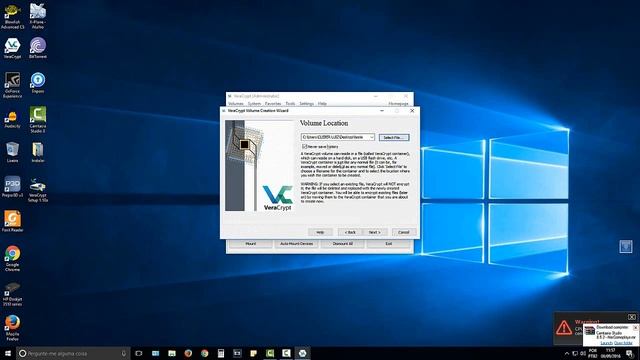Image resolution: width=640 pixels, height=360 pixels.
Task: Click the Task View taskbar button
Action: pyautogui.click(x=139, y=353)
